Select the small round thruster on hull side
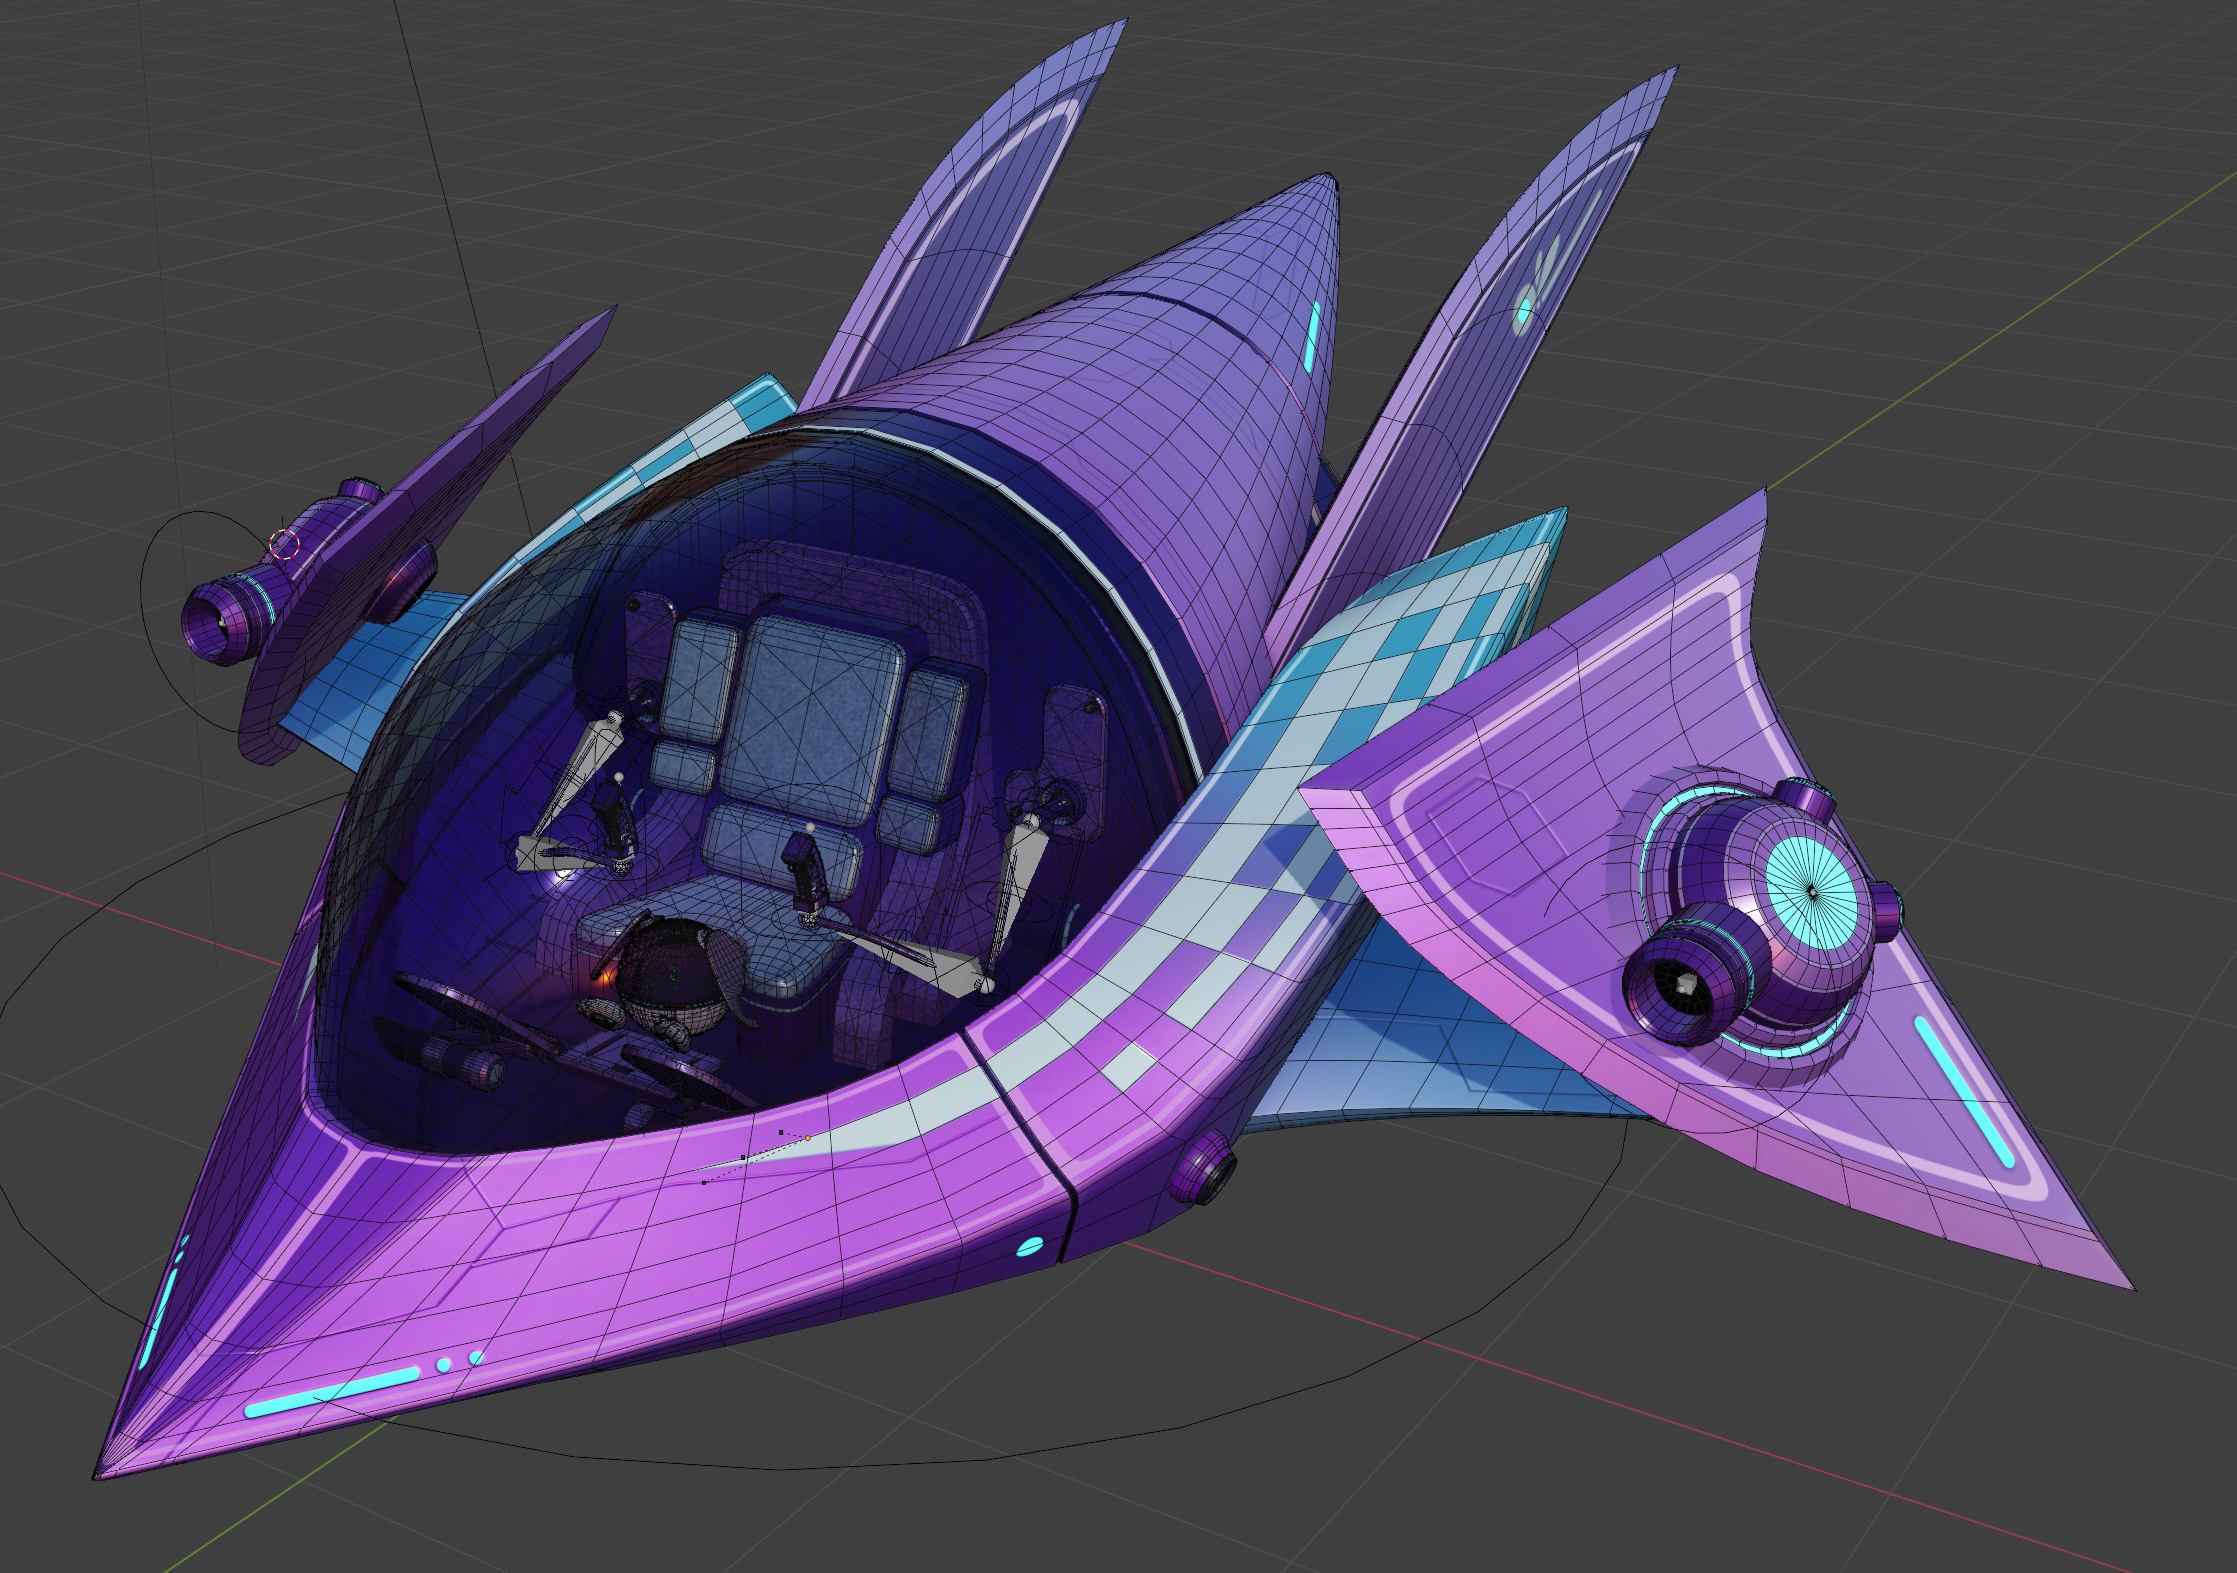2237x1573 pixels. (1205, 1167)
